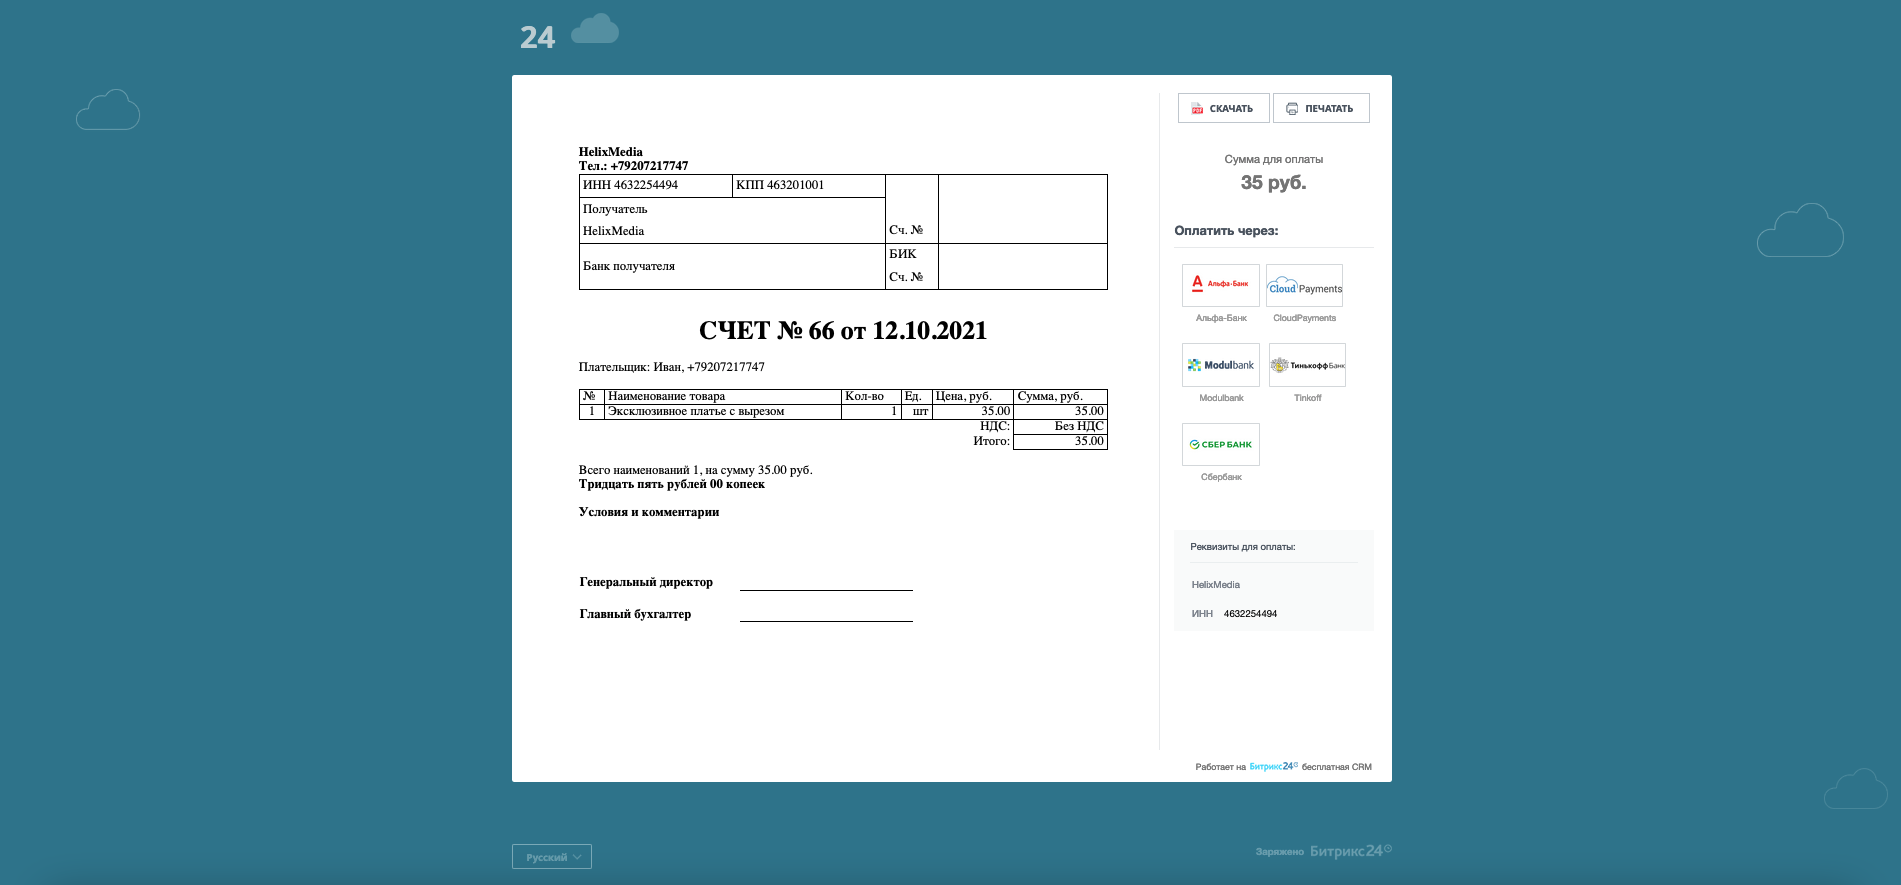Click the cloud icon beside the 24 logo
The image size is (1901, 885).
tap(595, 30)
